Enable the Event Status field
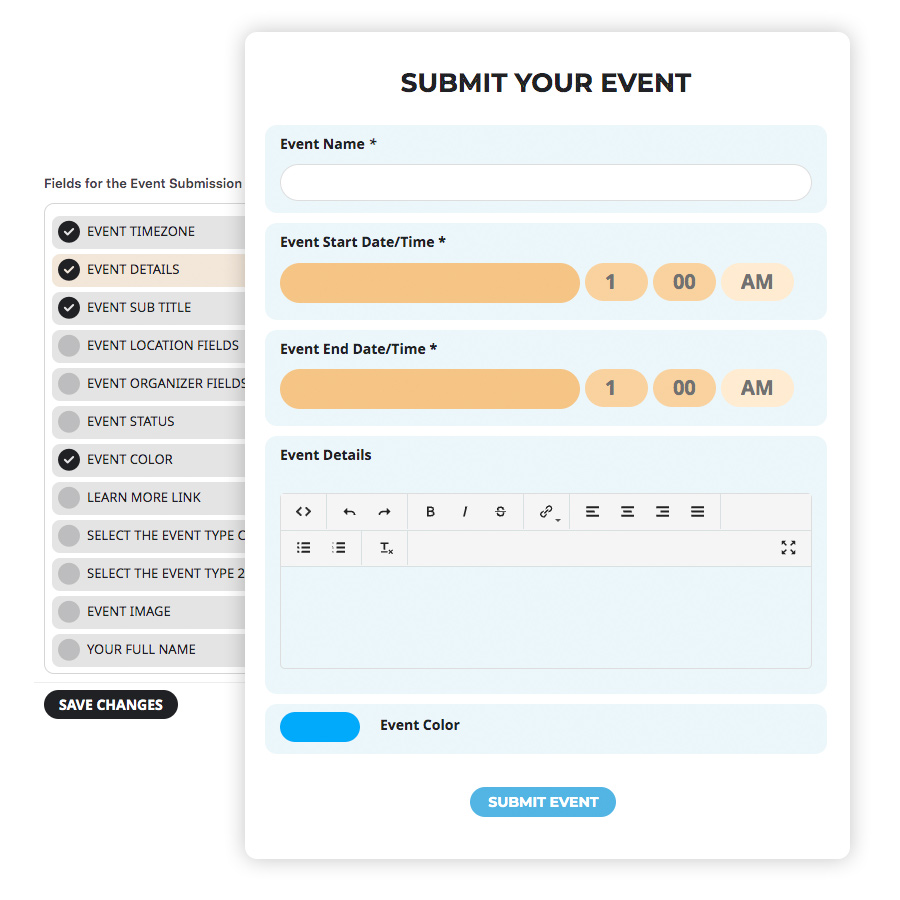The image size is (900, 900). pyautogui.click(x=69, y=422)
